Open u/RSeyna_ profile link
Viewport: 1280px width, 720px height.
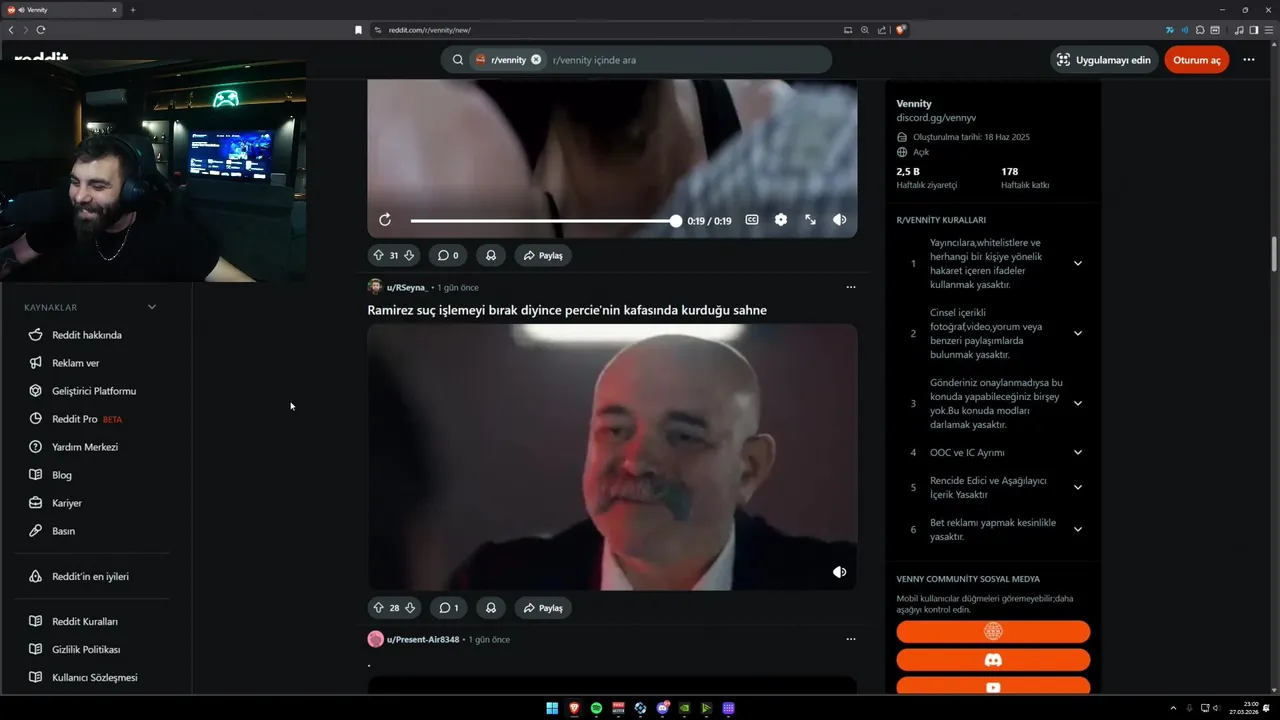(407, 287)
